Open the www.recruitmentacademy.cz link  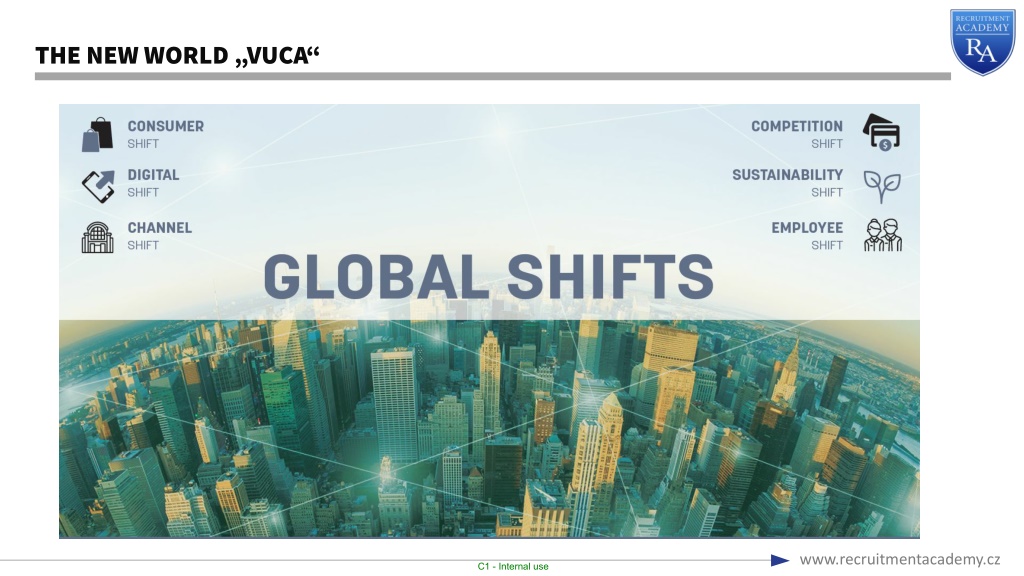point(899,560)
